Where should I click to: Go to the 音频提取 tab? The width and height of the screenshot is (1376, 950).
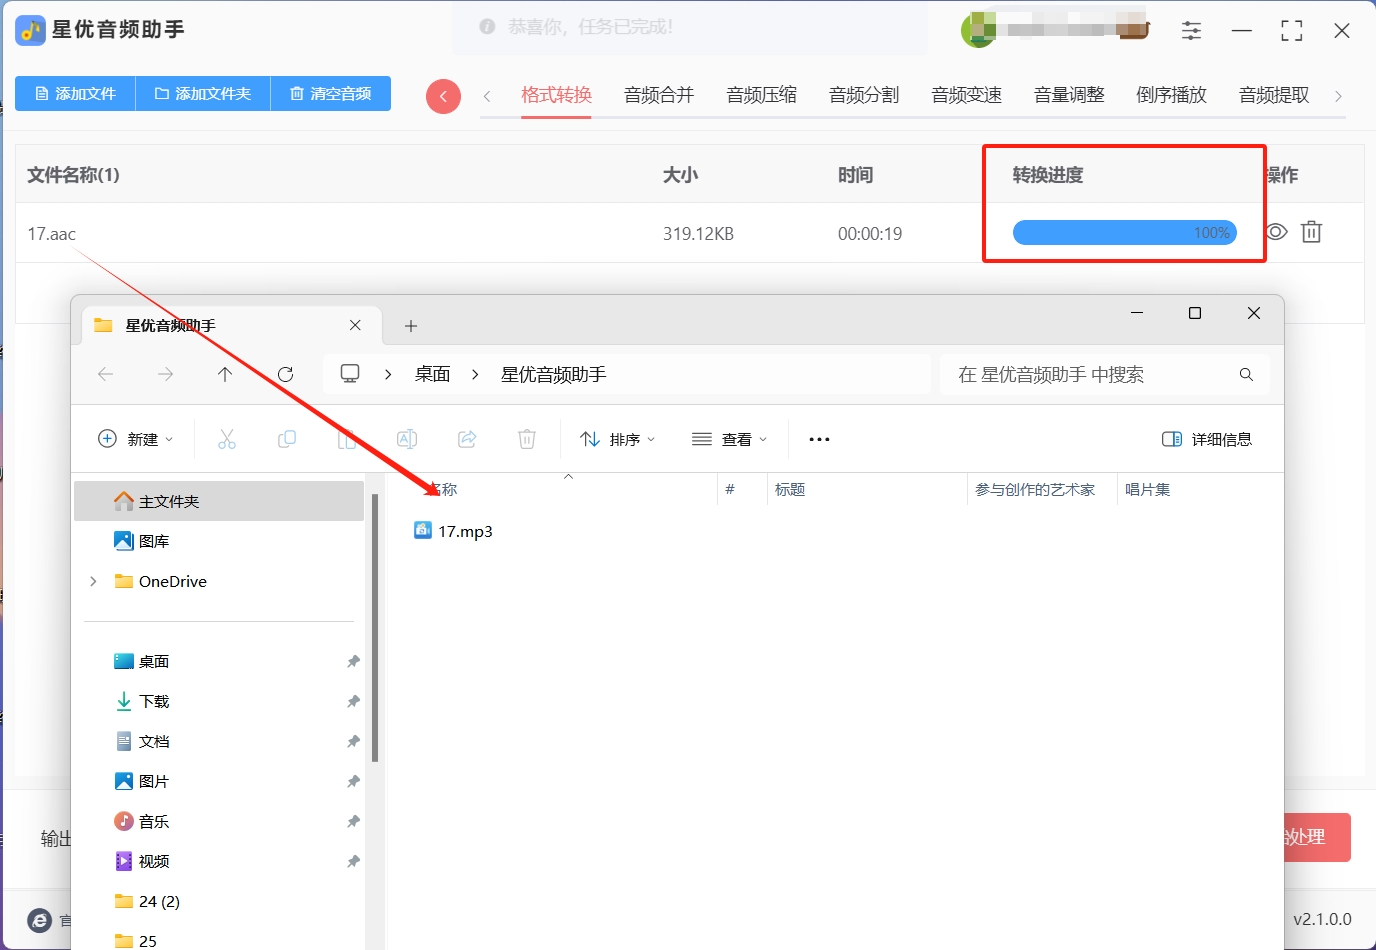coord(1274,95)
